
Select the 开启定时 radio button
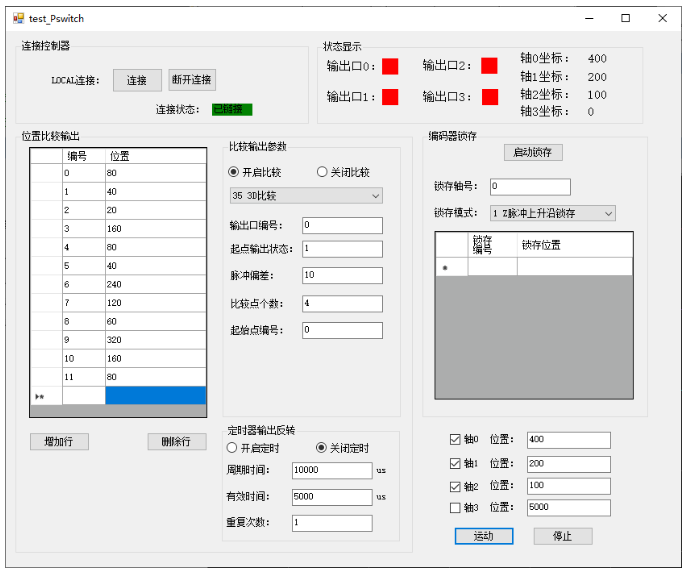[232, 448]
